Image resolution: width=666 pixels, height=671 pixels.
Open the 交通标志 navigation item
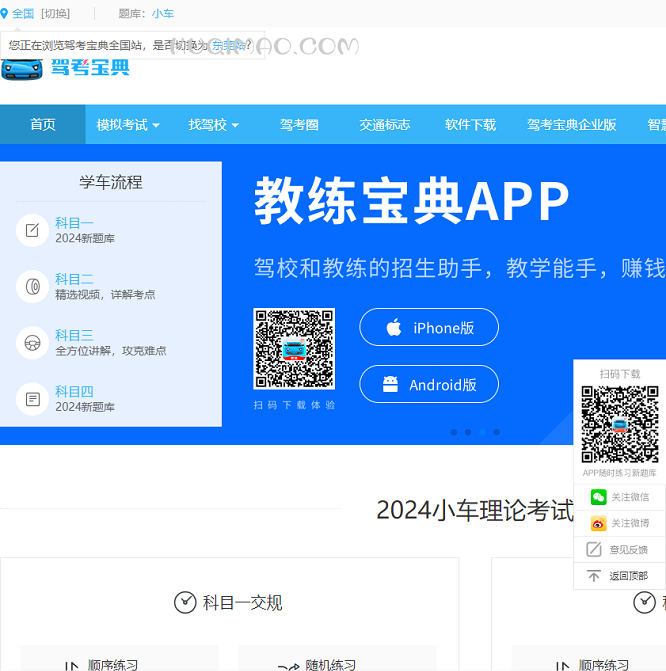385,125
